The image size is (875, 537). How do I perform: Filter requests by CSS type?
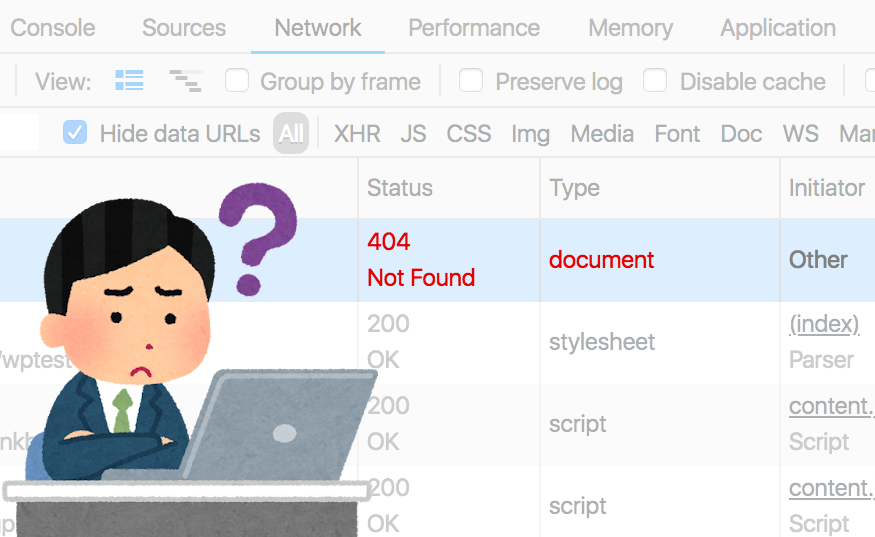(x=469, y=133)
